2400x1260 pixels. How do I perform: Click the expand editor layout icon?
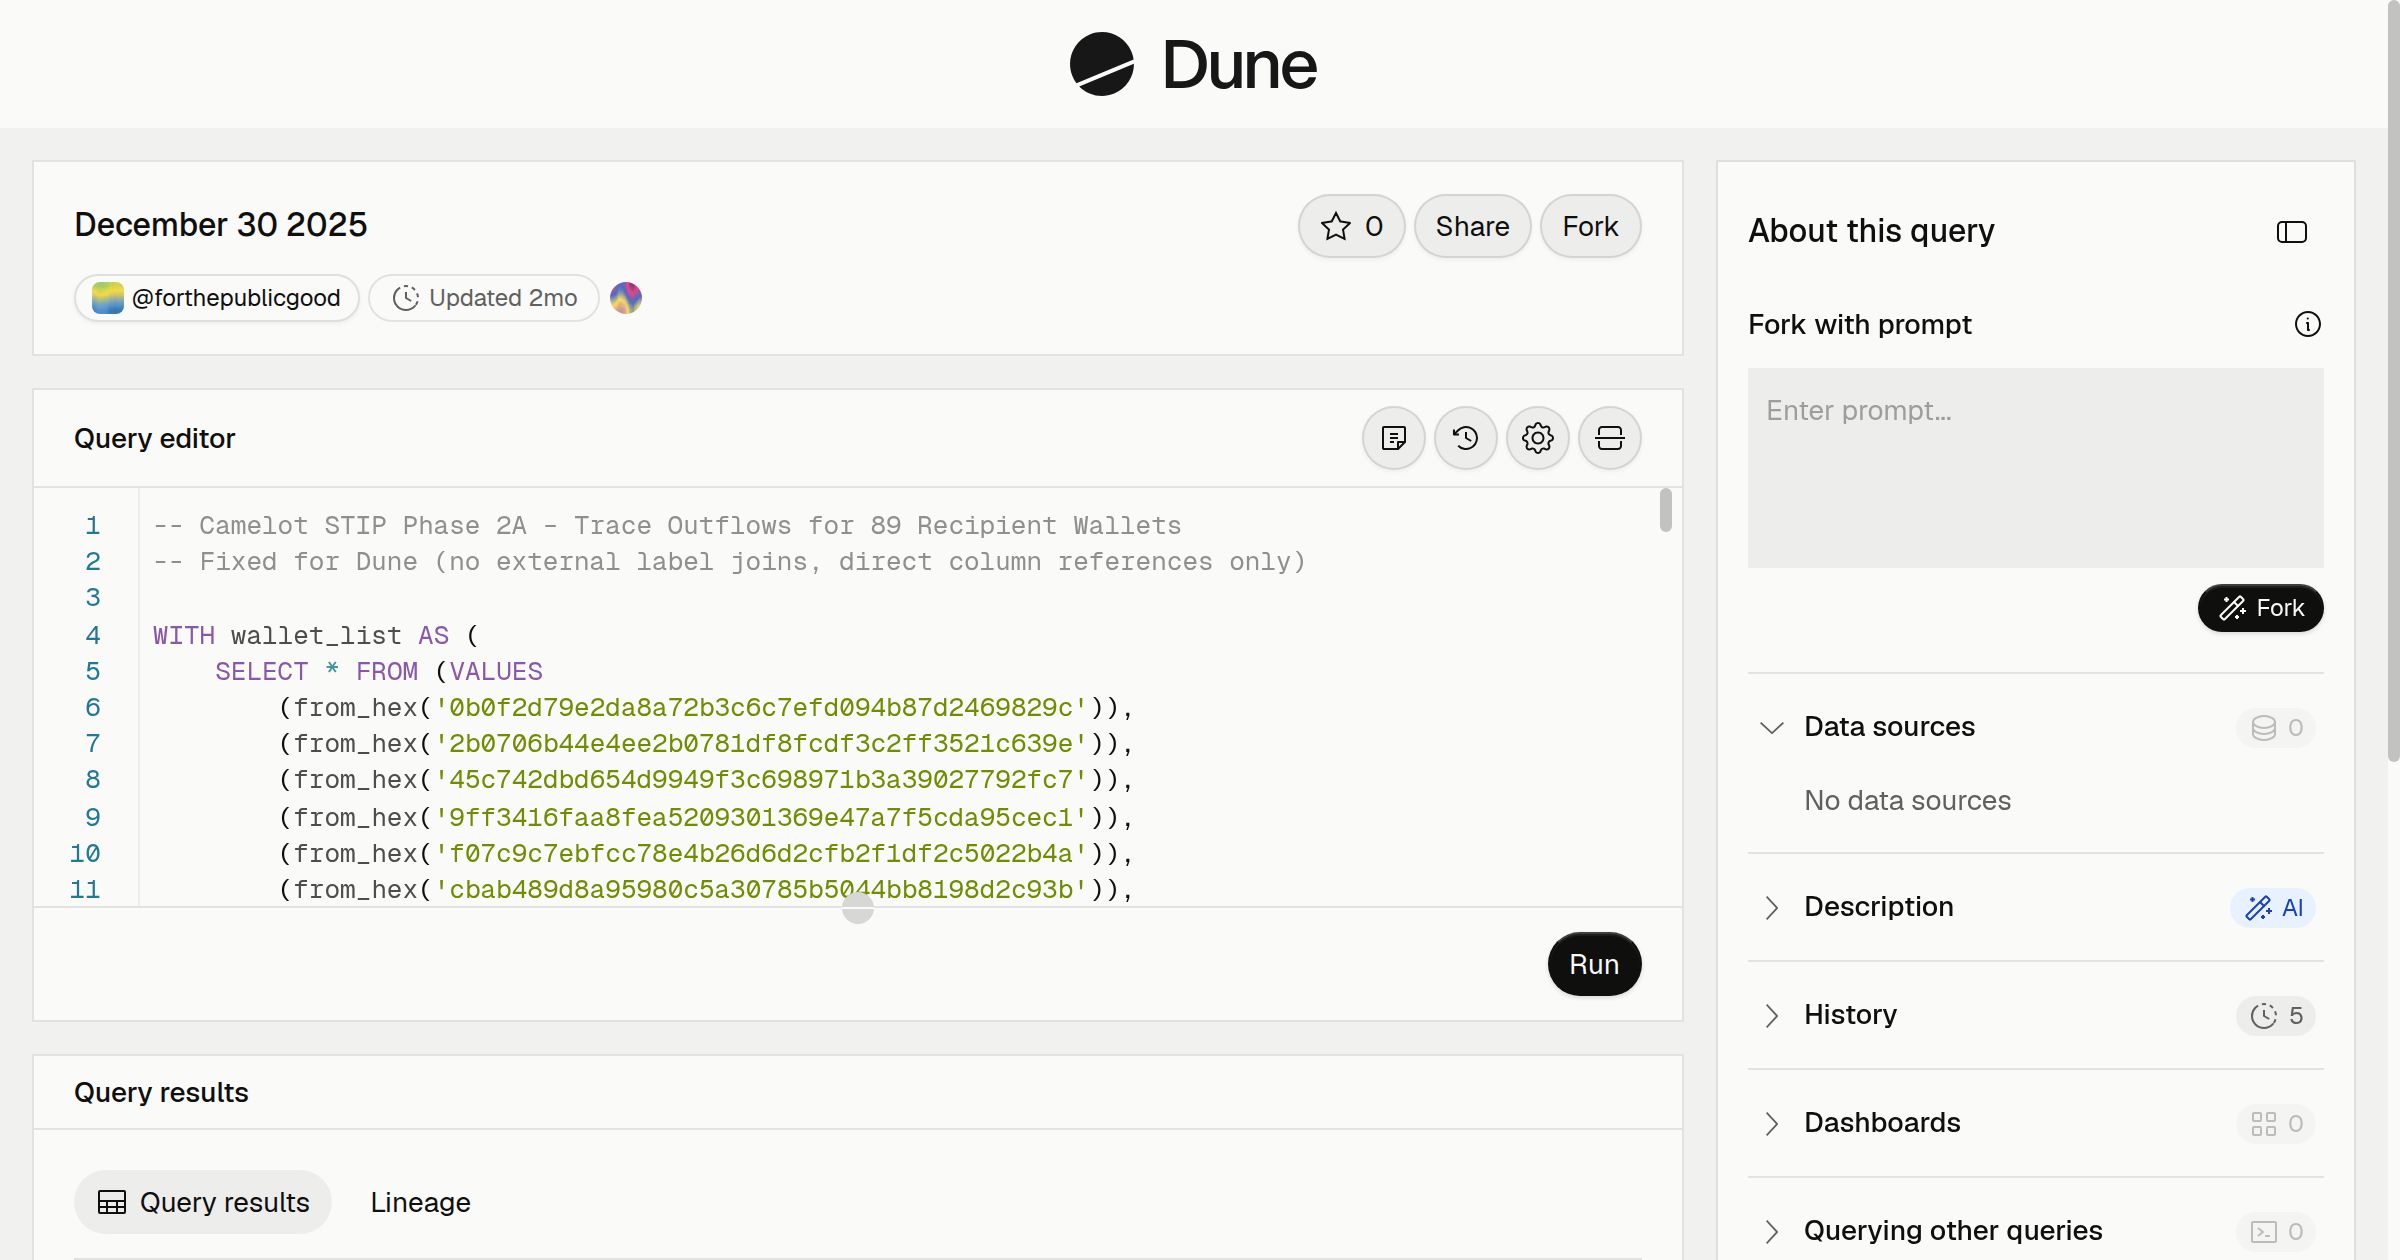tap(1610, 438)
